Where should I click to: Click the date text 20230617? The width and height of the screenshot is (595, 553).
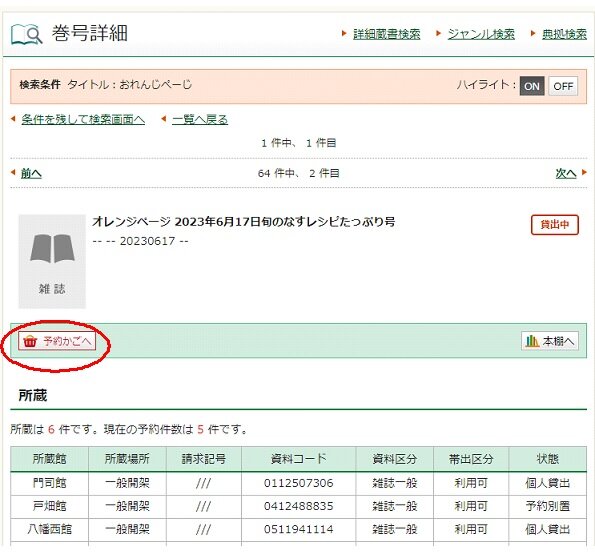147,241
